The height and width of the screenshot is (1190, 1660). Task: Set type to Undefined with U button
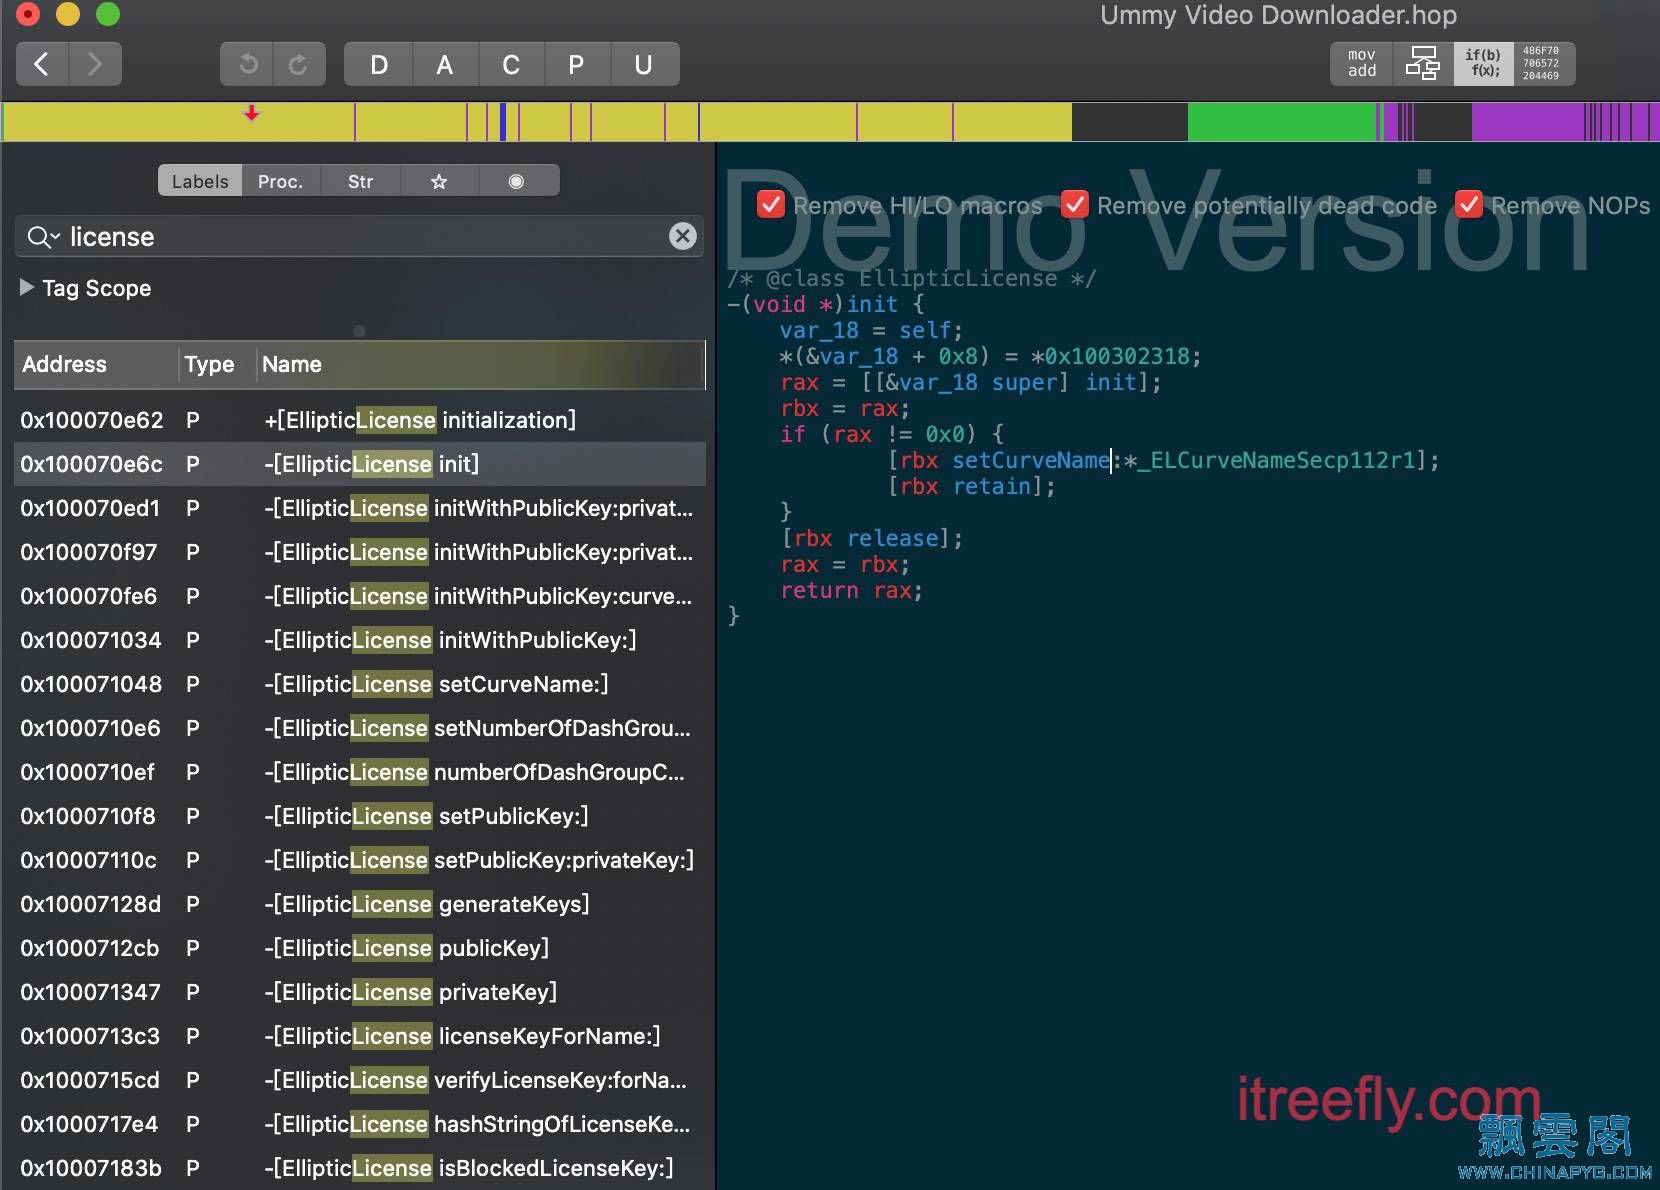tap(644, 64)
